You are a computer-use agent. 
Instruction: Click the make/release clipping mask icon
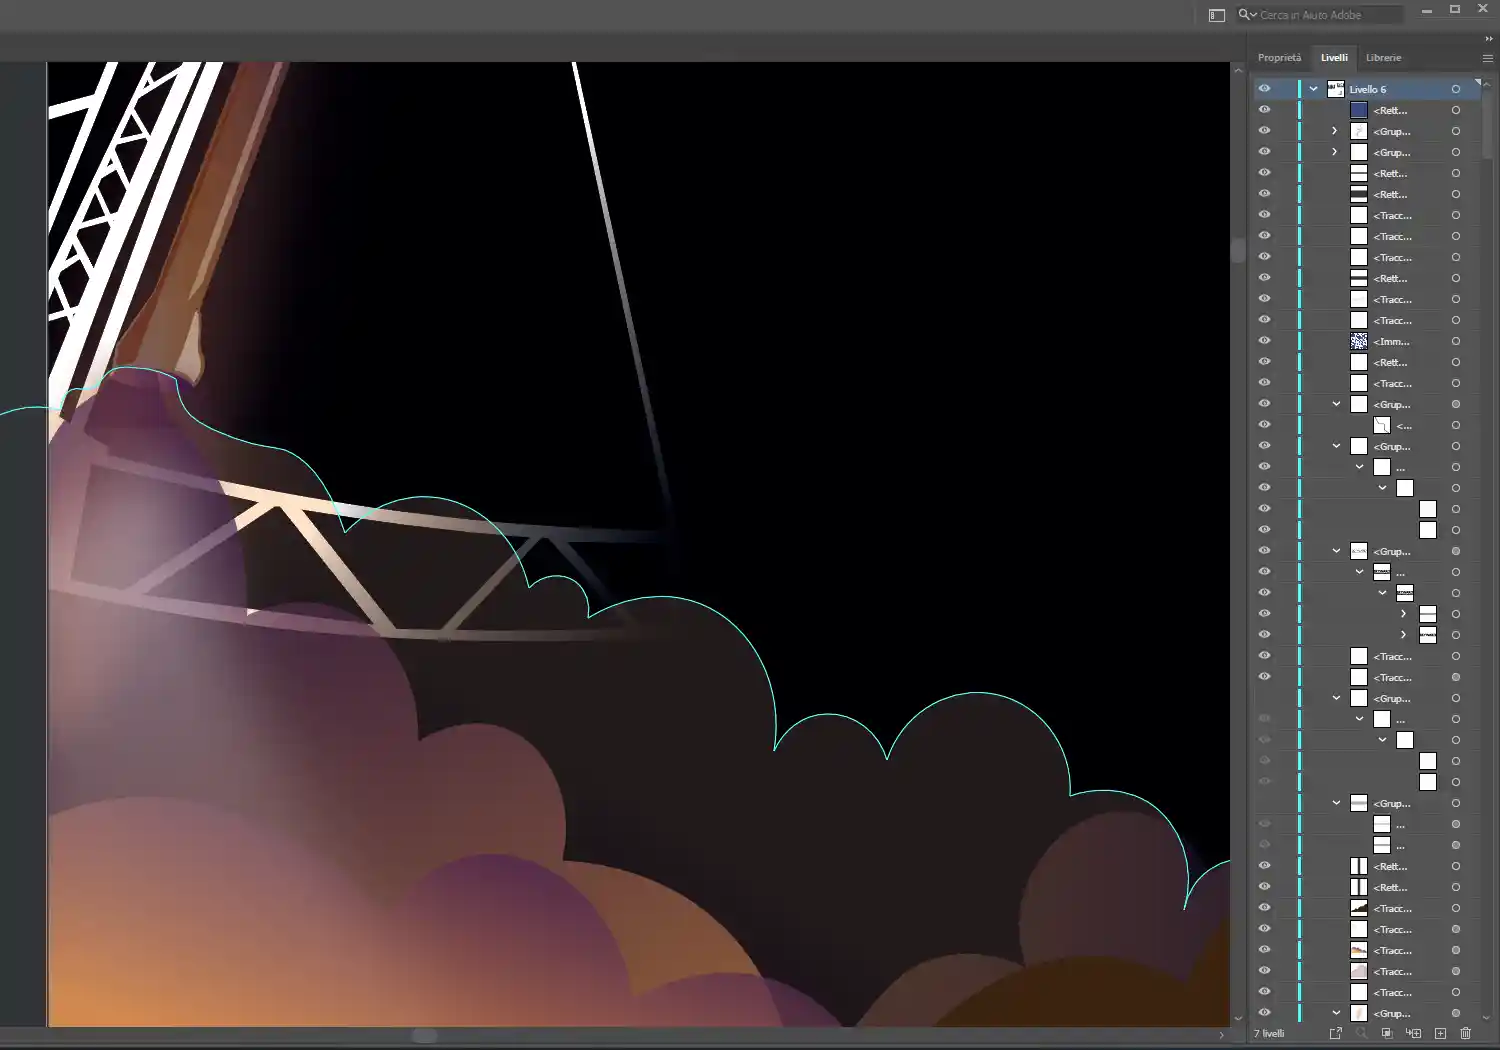point(1387,1033)
